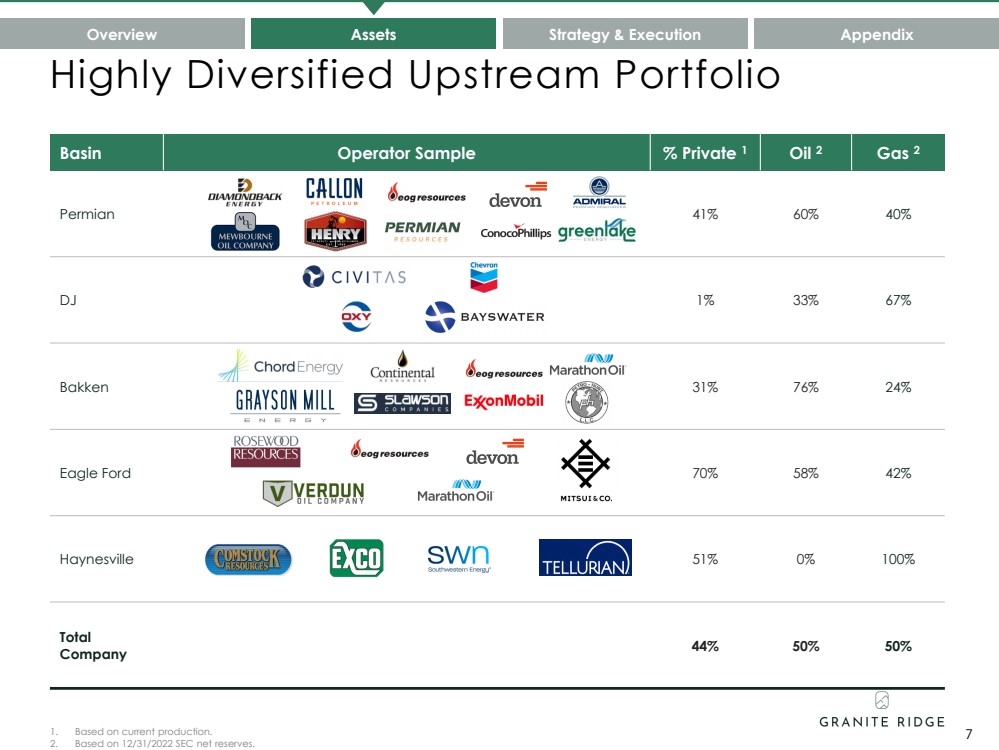The width and height of the screenshot is (999, 750).
Task: Click the Haynesville 0% oil value
Action: [x=806, y=559]
